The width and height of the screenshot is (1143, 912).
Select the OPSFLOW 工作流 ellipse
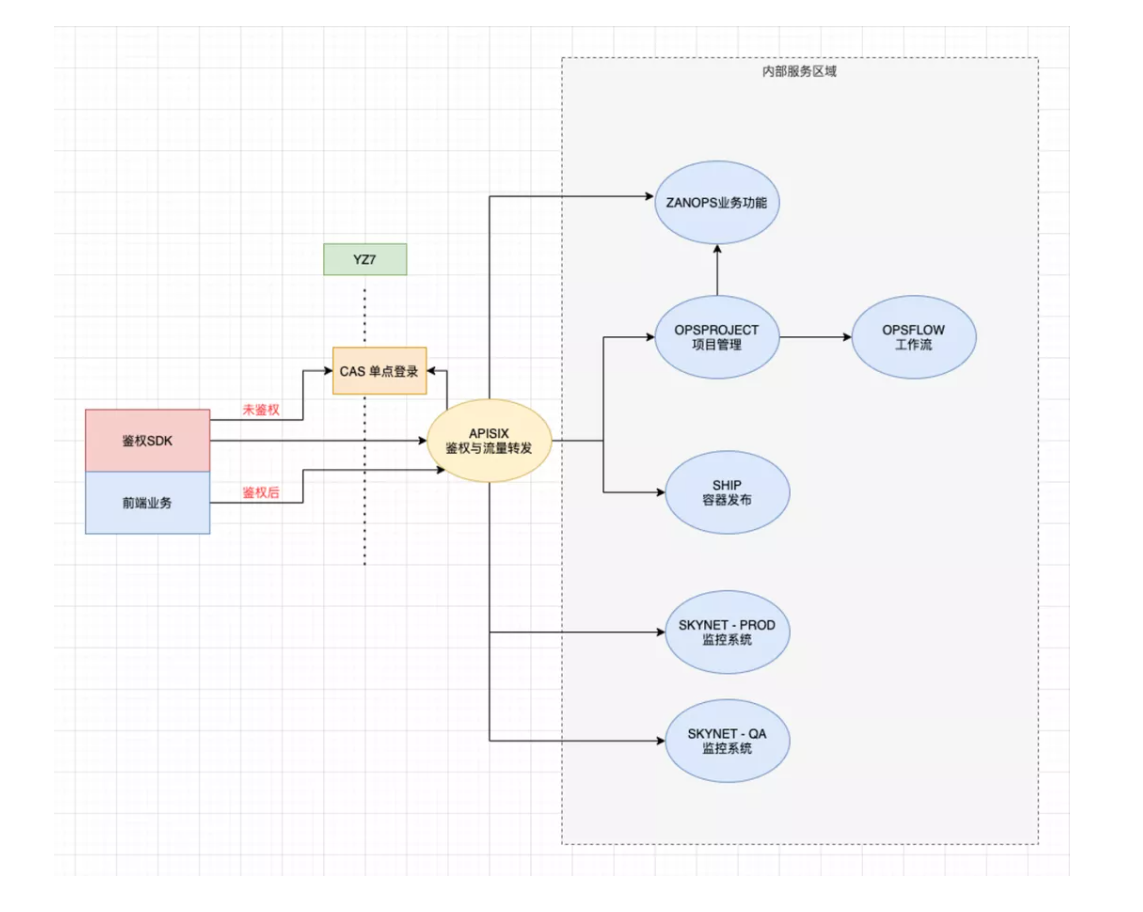(913, 337)
